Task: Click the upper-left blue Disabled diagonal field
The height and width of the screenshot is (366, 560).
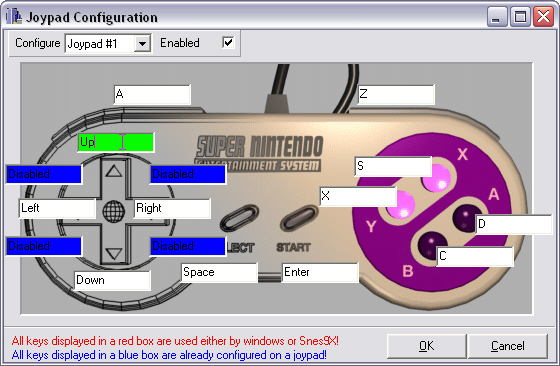Action: [x=44, y=174]
